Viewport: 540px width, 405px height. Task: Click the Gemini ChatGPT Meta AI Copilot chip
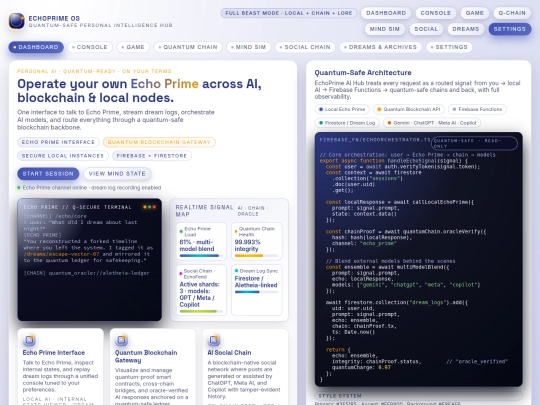pyautogui.click(x=432, y=123)
